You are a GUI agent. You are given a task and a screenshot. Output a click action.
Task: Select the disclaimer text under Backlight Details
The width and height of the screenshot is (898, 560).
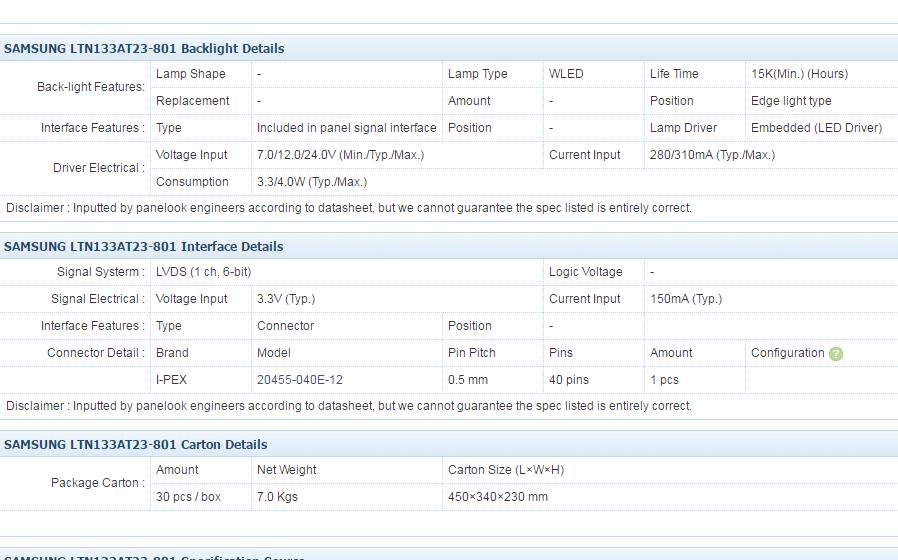(x=348, y=208)
